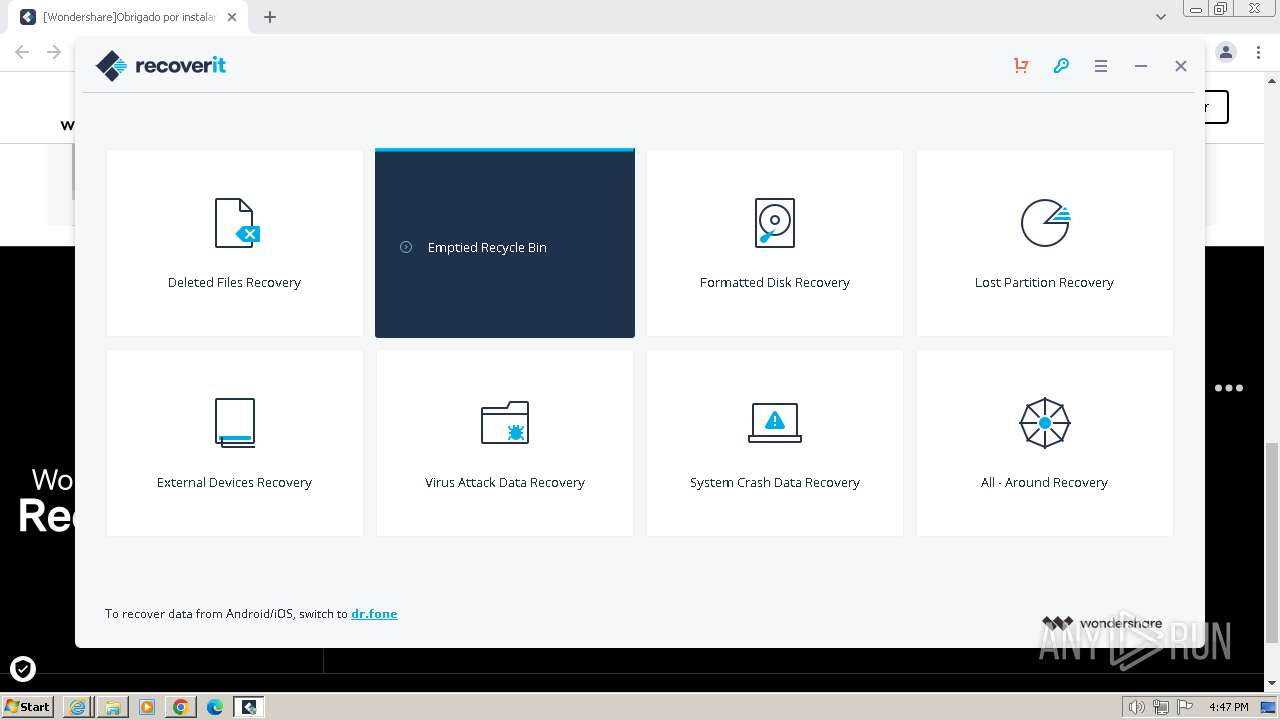
Task: Open File Explorer from taskbar
Action: 112,707
